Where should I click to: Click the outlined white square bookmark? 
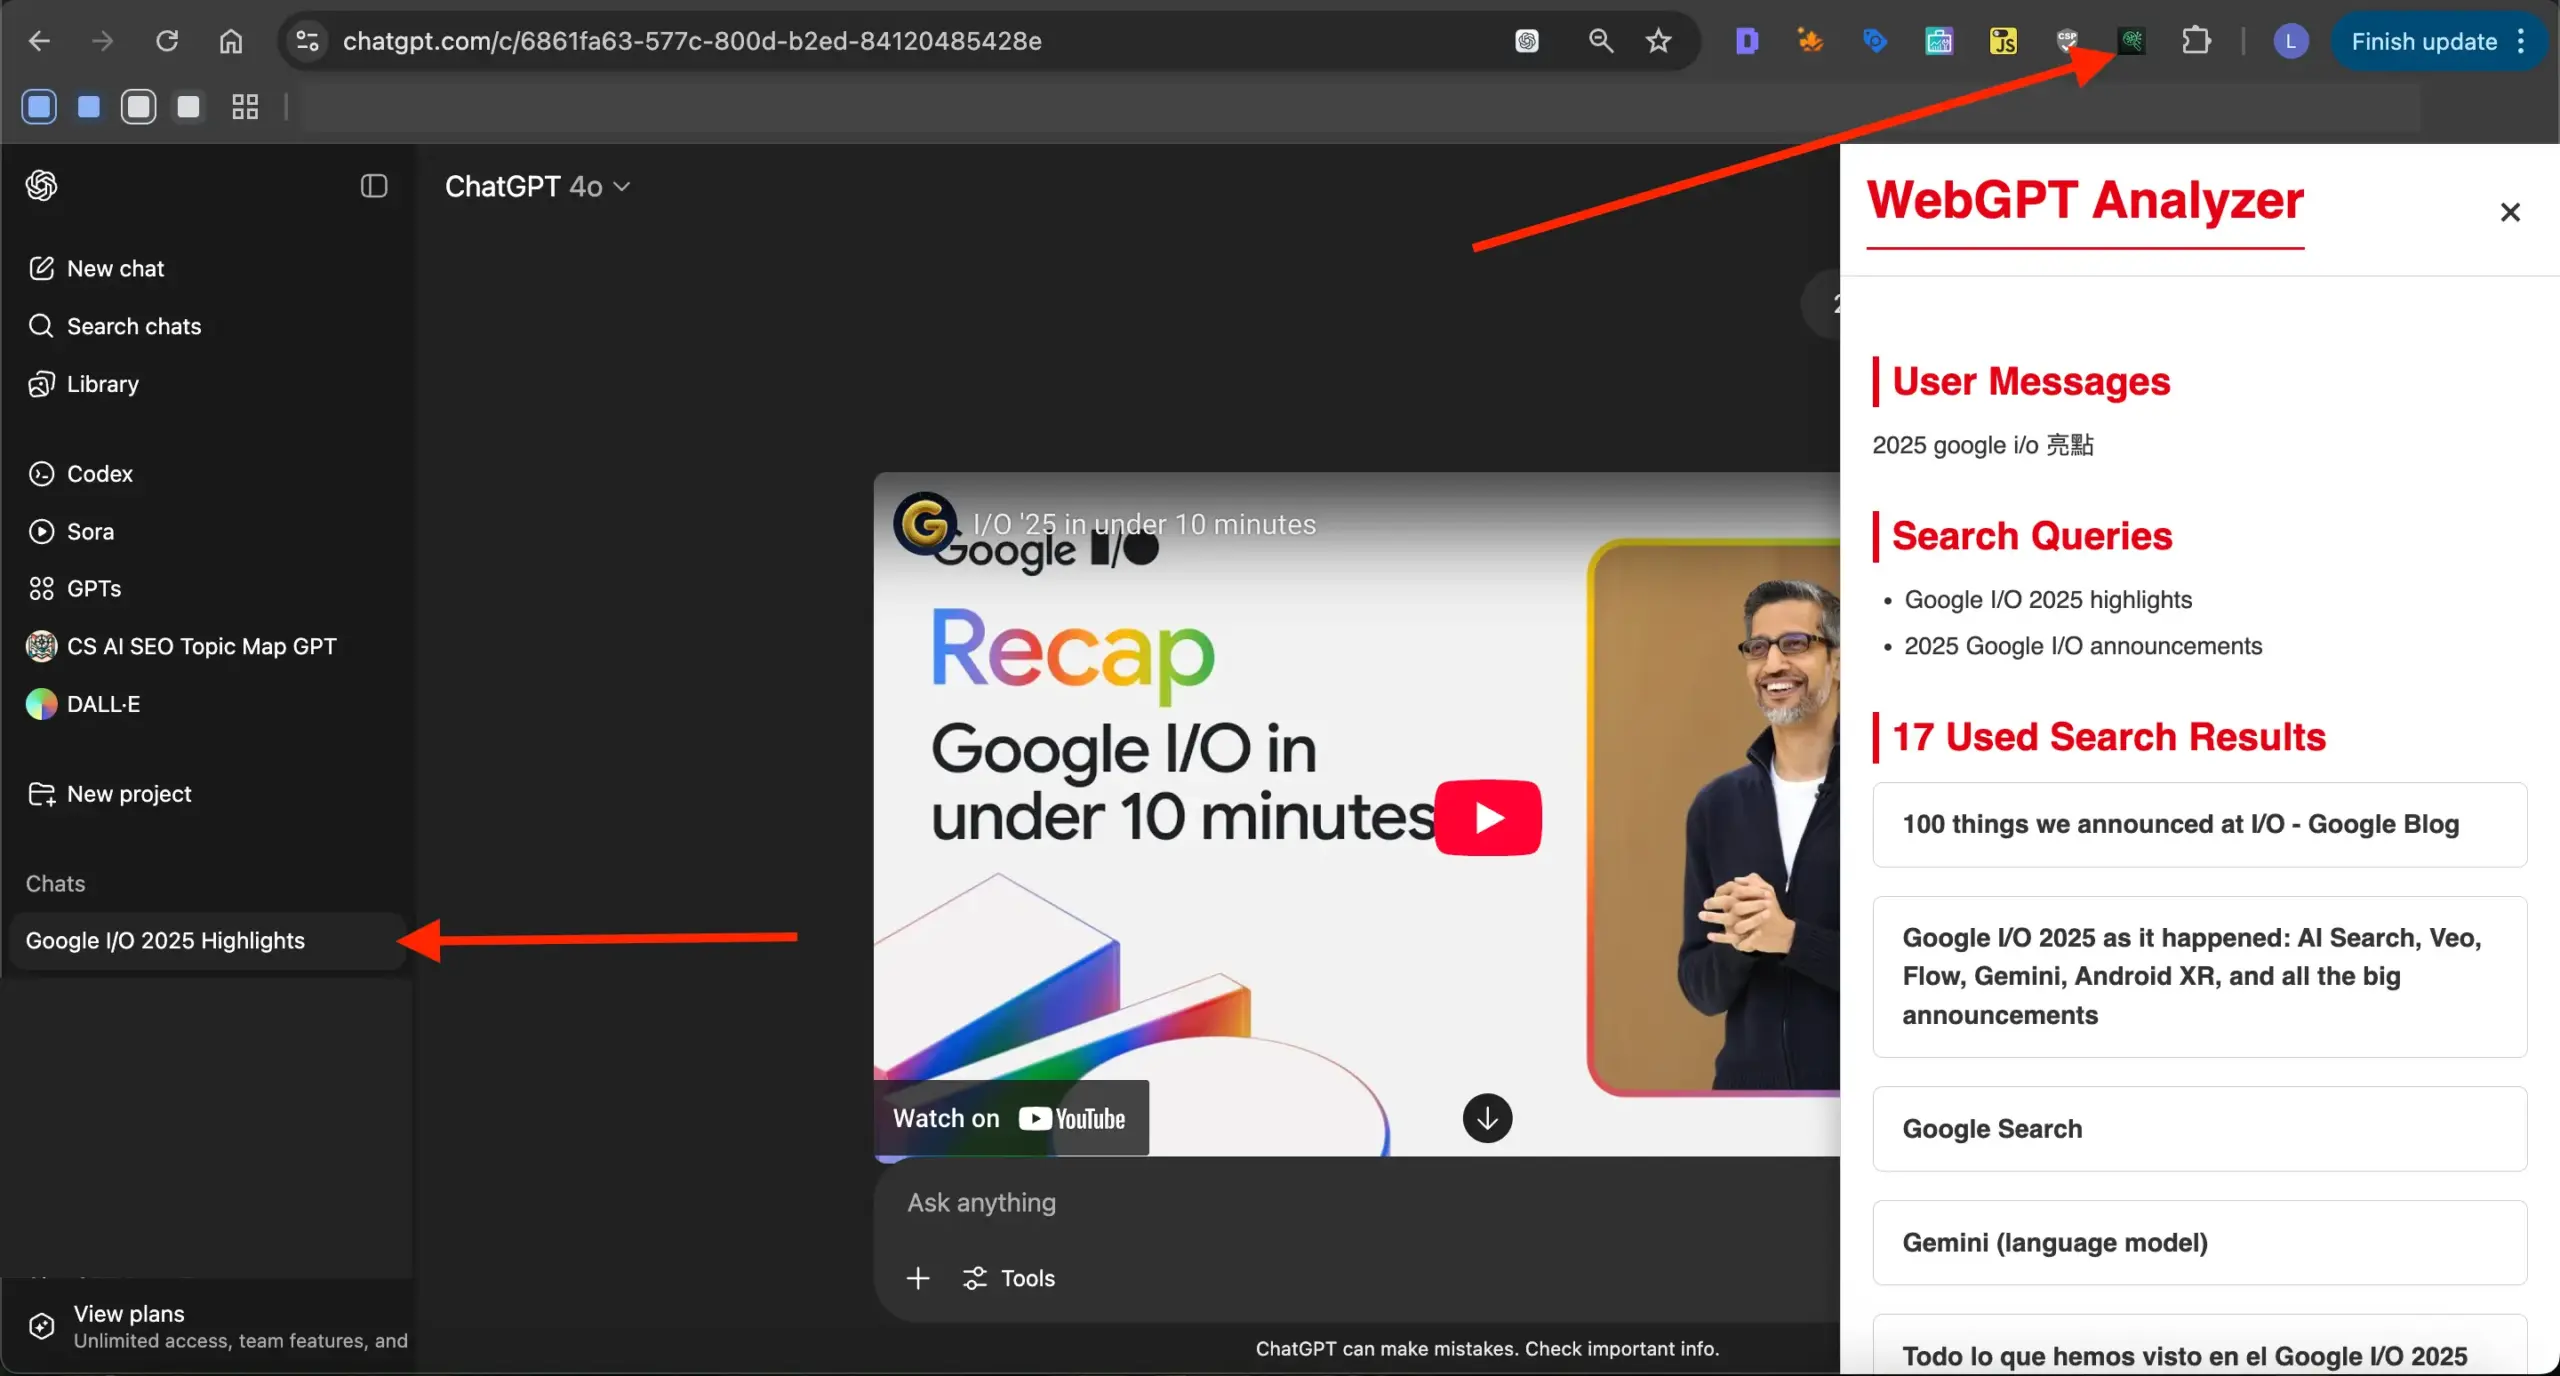tap(138, 107)
